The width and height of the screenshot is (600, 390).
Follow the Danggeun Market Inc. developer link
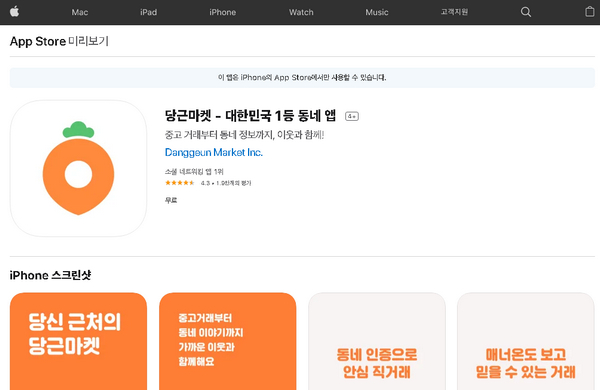[214, 152]
